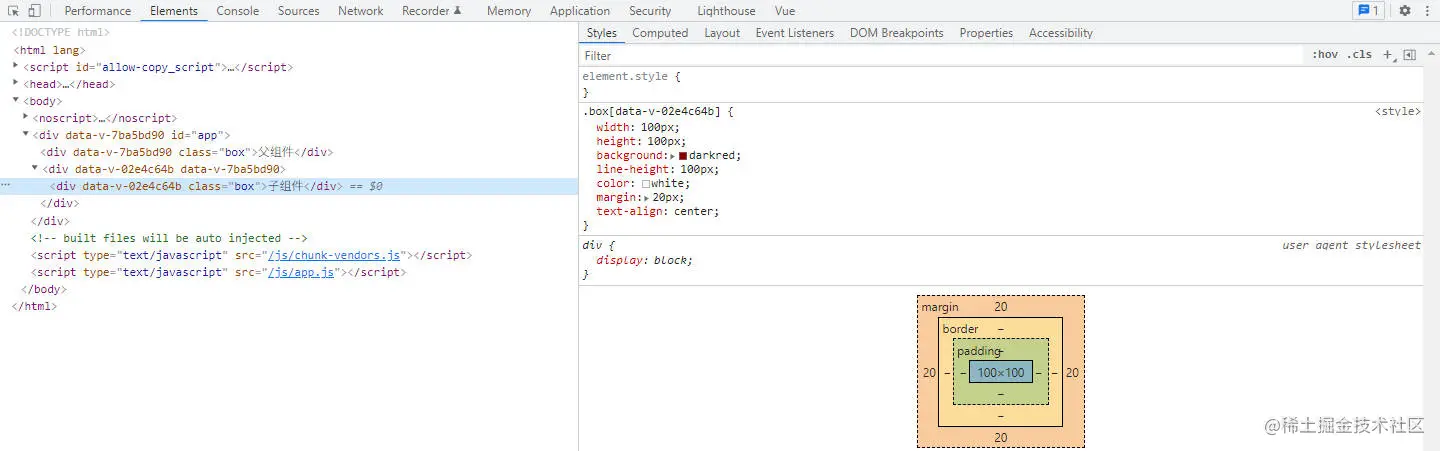
Task: Open the Application tab
Action: (580, 11)
